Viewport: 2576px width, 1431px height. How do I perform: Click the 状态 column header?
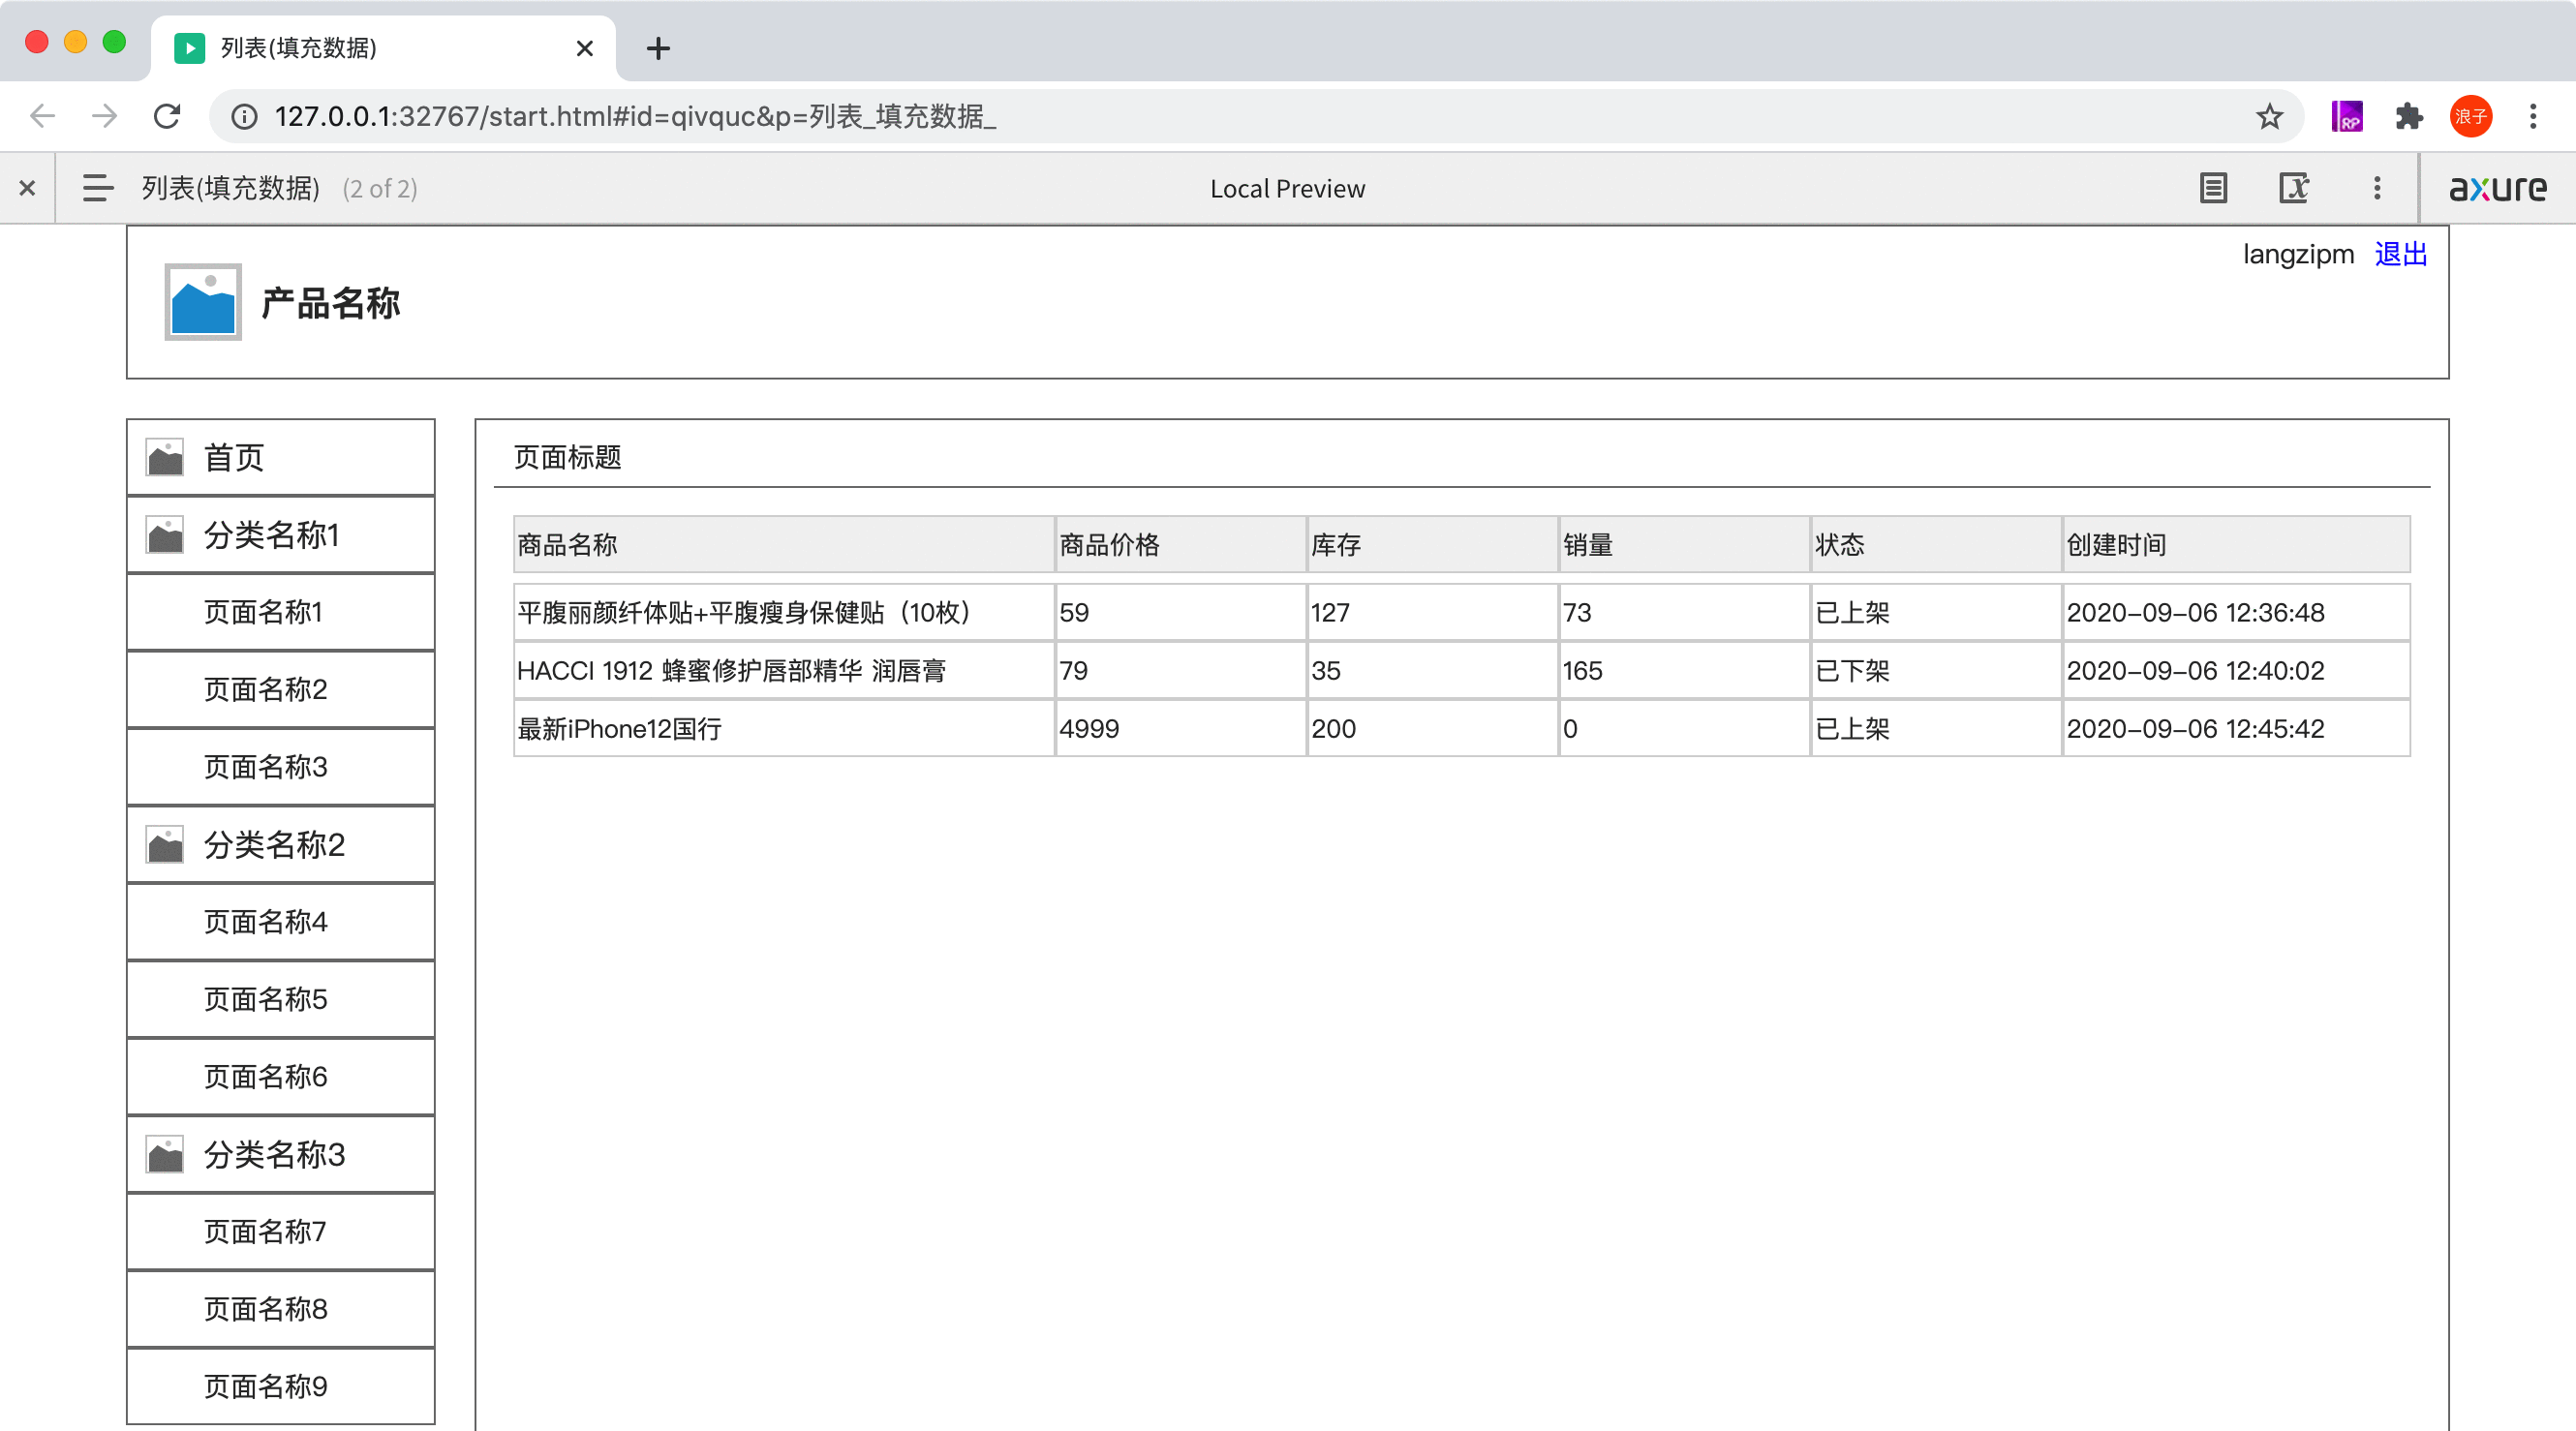(x=1937, y=545)
